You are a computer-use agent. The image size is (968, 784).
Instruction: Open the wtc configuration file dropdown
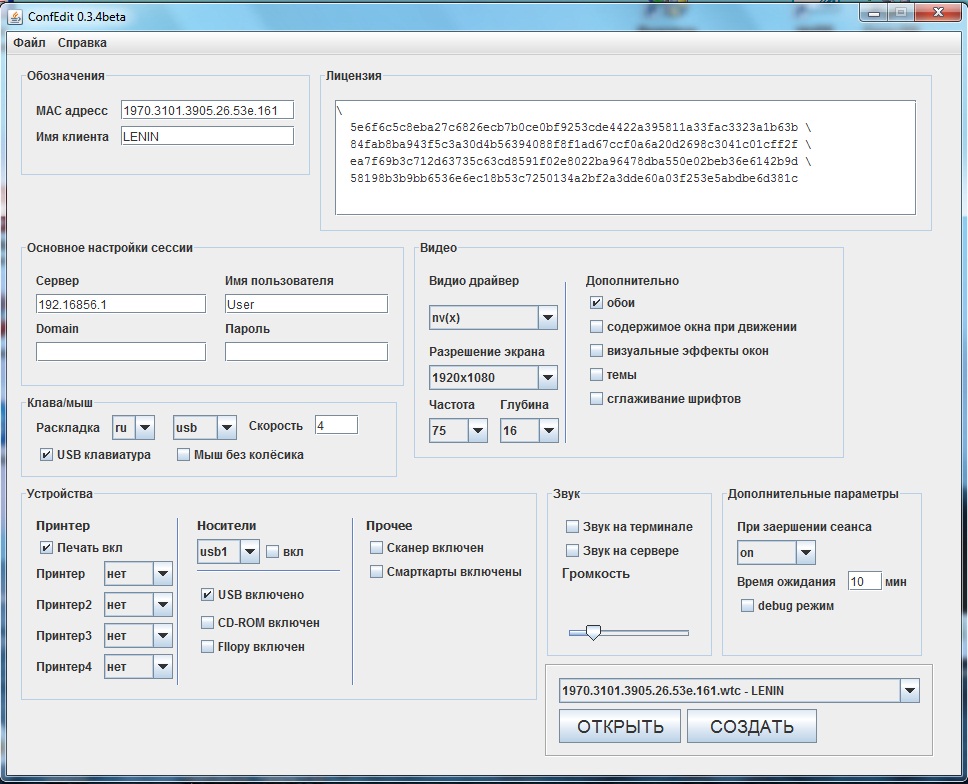[908, 690]
